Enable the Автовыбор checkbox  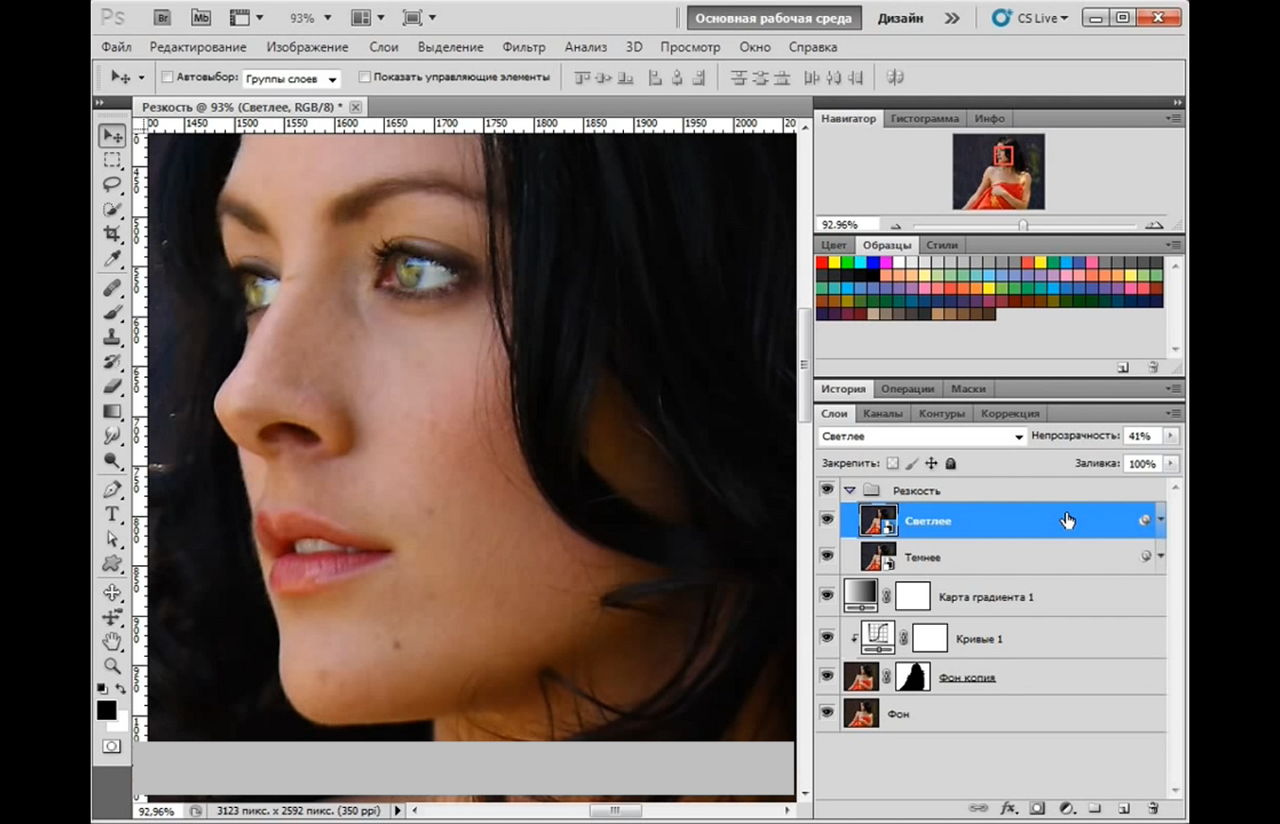(x=167, y=77)
